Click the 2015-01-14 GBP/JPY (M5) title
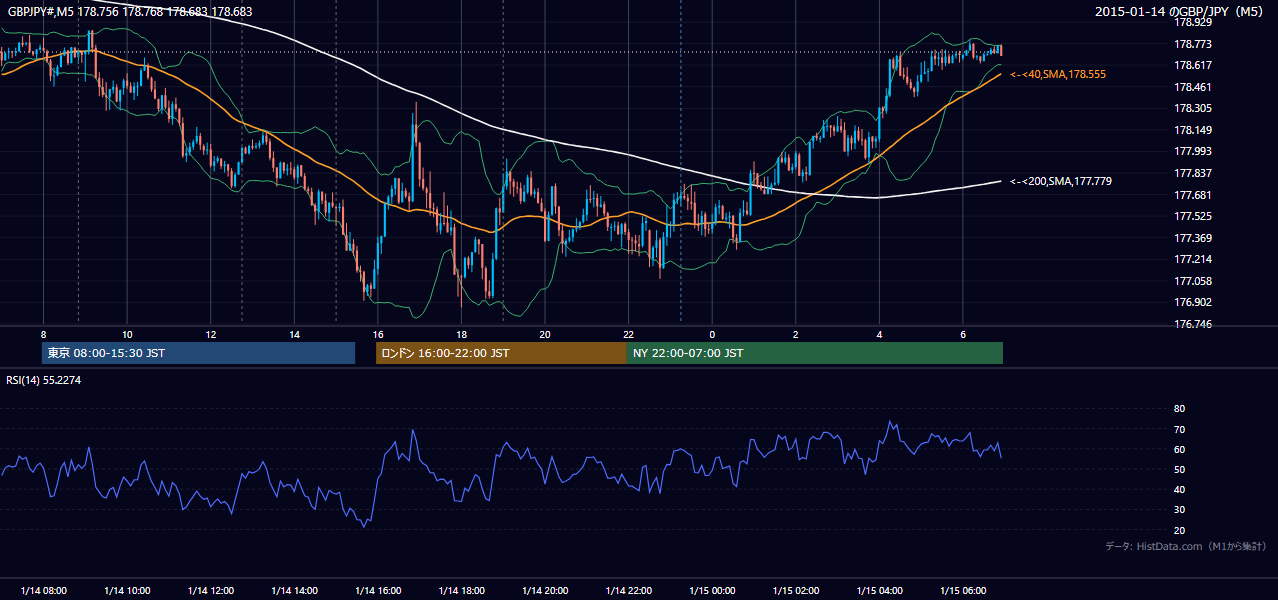 click(x=1181, y=12)
